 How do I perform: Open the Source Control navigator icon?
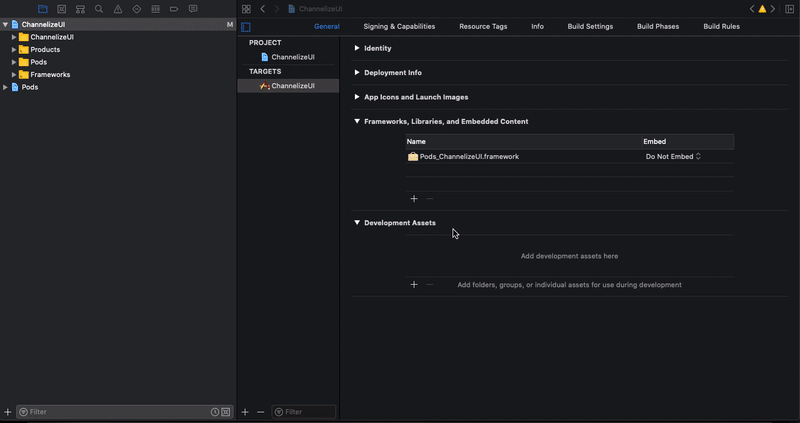pos(62,9)
